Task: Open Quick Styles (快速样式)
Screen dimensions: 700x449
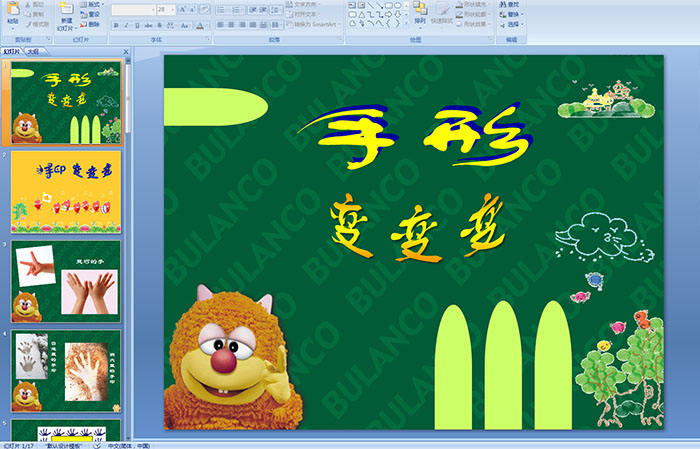Action: 442,13
